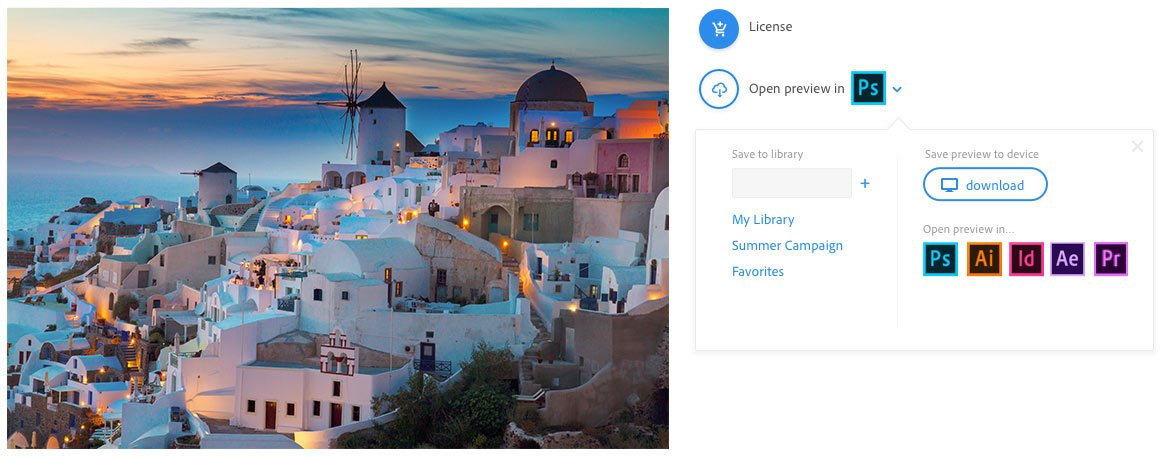Expand the chevron next to the Photoshop icon
The image size is (1168, 458).
pyautogui.click(x=897, y=89)
